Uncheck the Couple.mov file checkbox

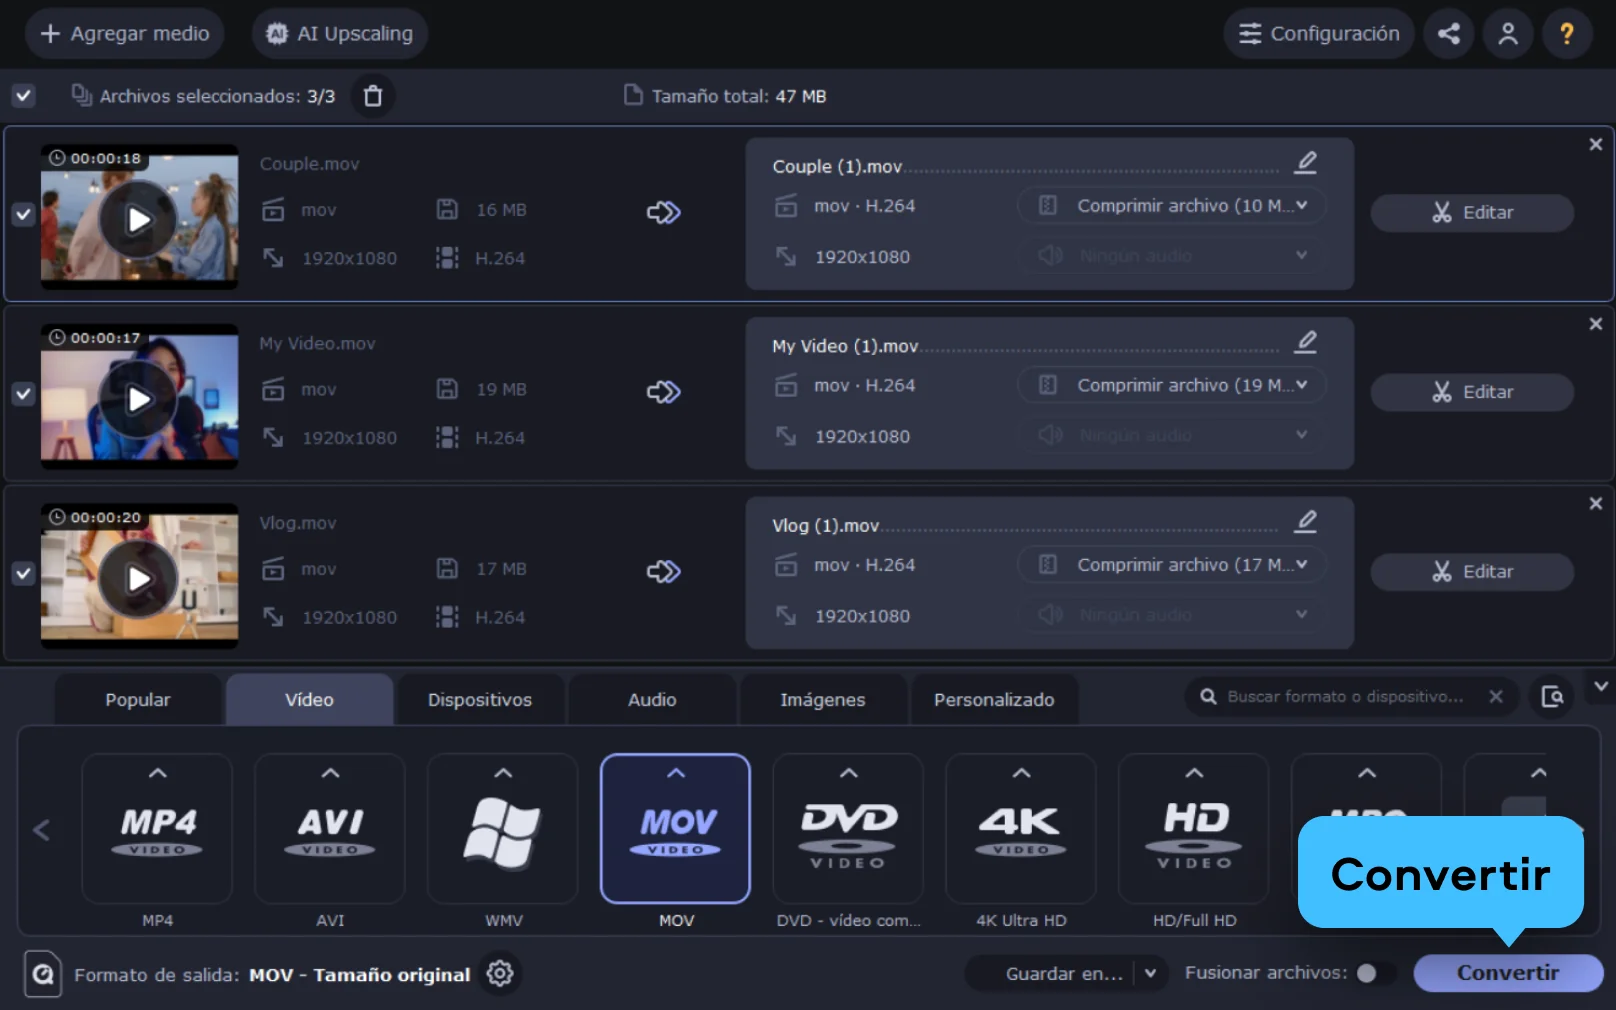tap(23, 214)
